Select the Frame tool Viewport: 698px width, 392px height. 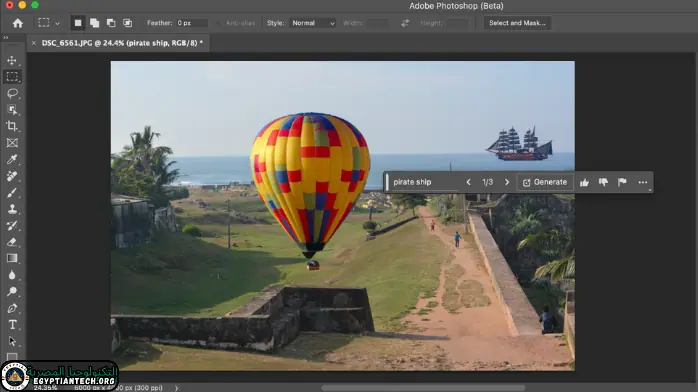coord(12,142)
